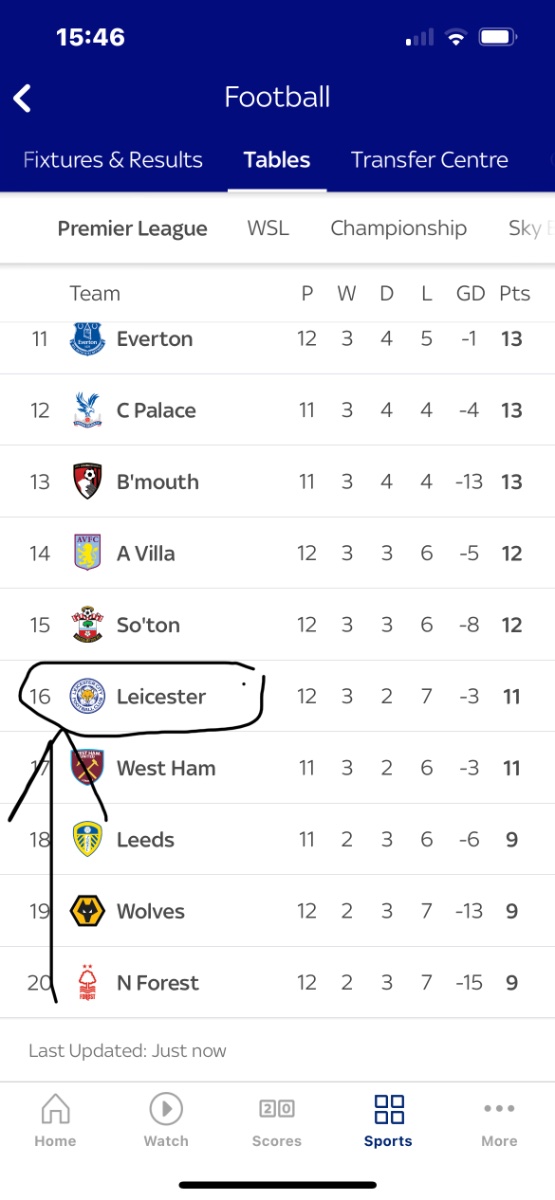Select the WSL league filter
The image size is (555, 1200).
(268, 228)
